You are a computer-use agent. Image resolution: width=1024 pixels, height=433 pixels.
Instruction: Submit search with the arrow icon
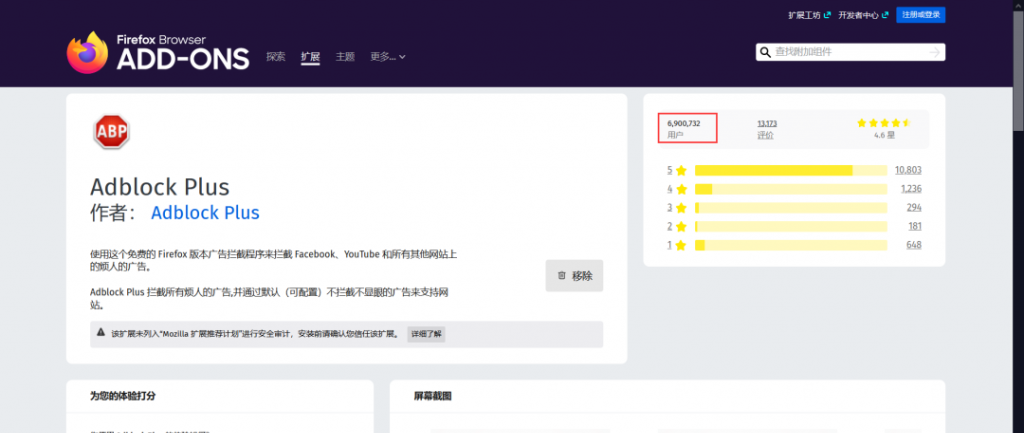pos(936,52)
